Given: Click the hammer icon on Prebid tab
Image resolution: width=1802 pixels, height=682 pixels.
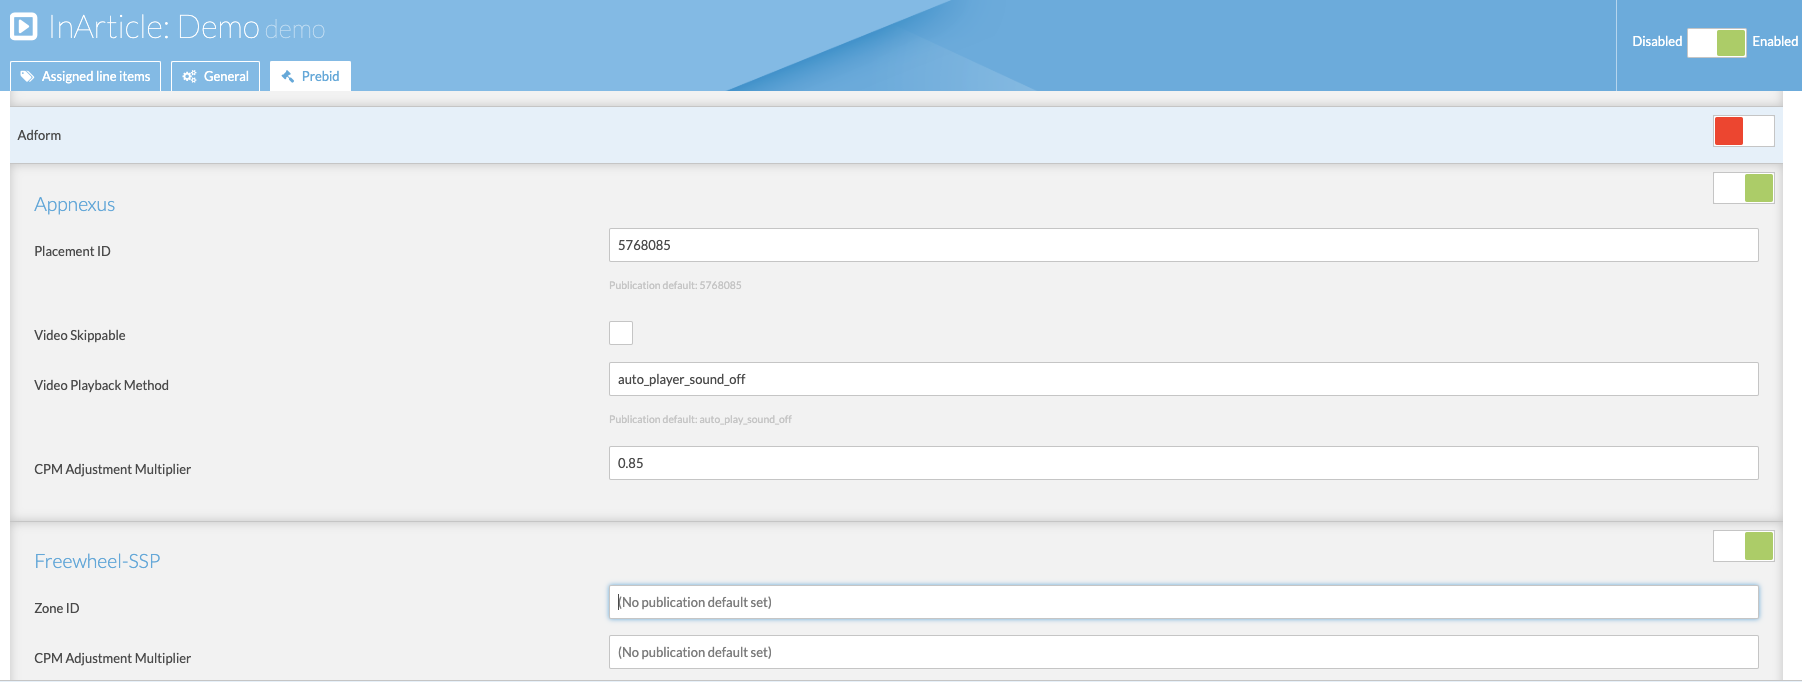Looking at the screenshot, I should pos(288,76).
